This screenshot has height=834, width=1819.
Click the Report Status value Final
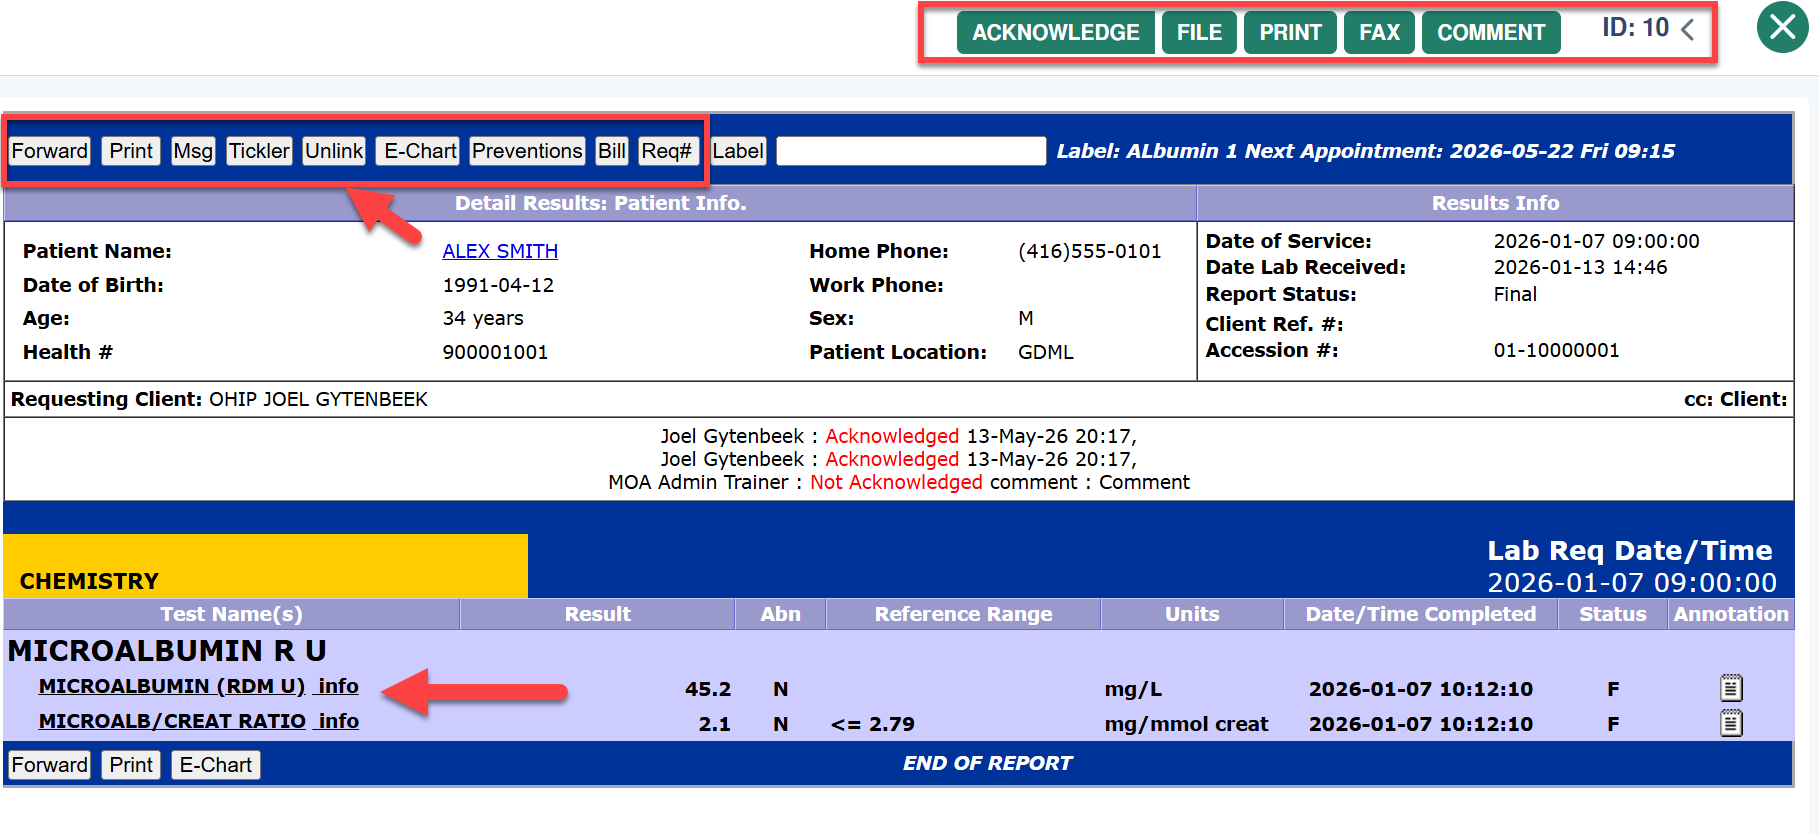[1515, 294]
